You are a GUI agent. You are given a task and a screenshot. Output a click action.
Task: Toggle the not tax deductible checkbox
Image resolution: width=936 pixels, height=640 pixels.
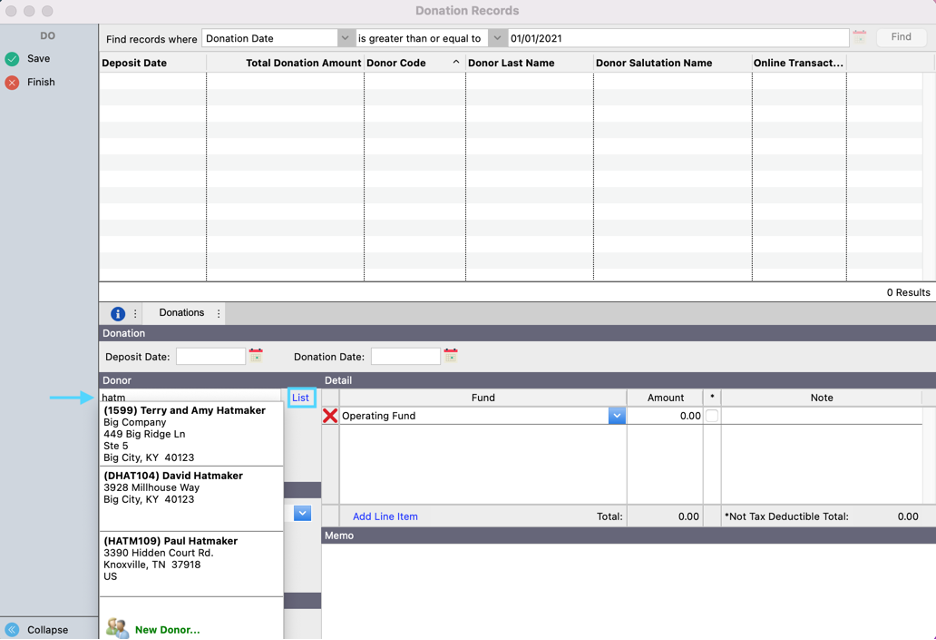pyautogui.click(x=712, y=416)
